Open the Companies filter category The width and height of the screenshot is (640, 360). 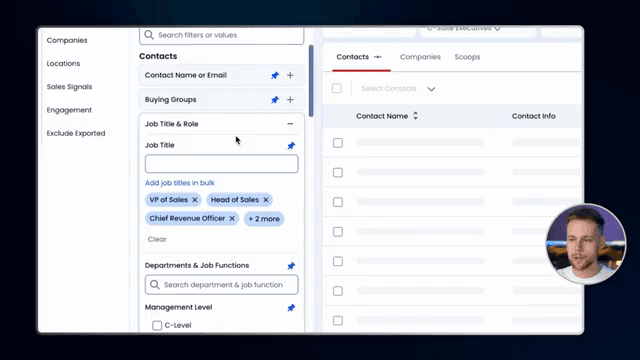pyautogui.click(x=67, y=40)
